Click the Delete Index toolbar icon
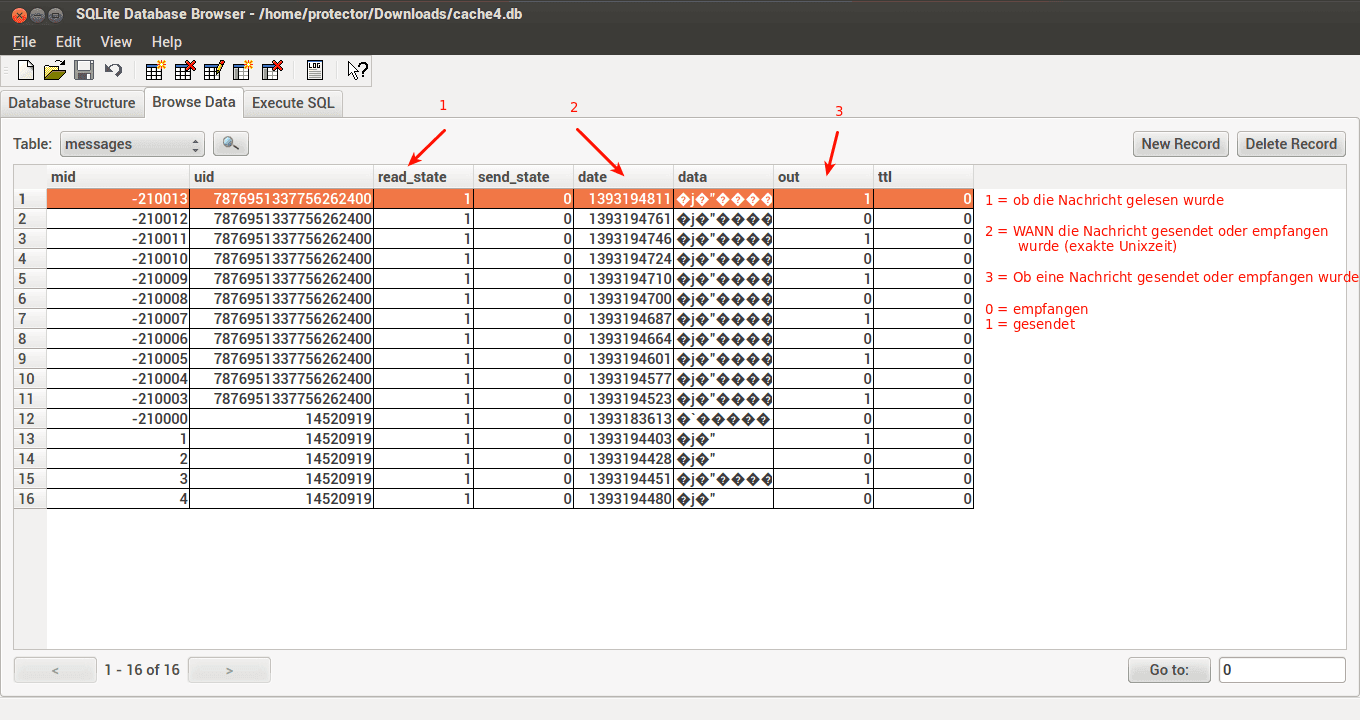The image size is (1360, 720). (272, 70)
